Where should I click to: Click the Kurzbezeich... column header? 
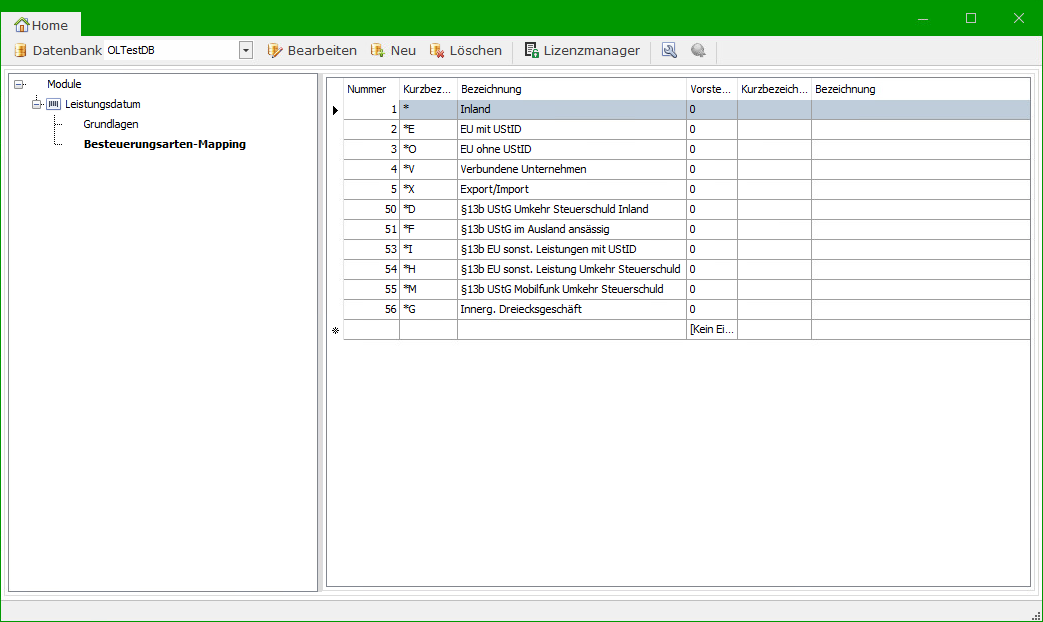click(774, 89)
